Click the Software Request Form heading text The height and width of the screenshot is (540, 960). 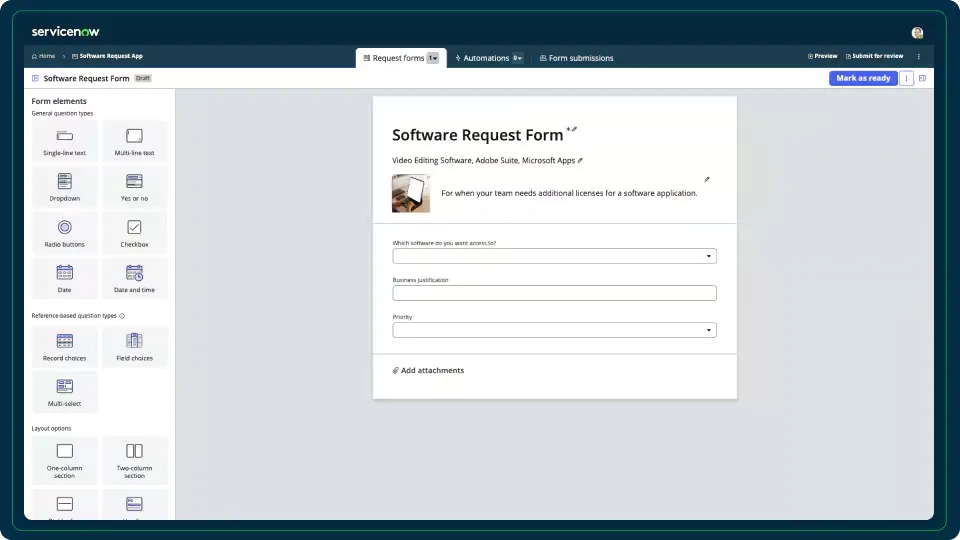click(x=478, y=135)
